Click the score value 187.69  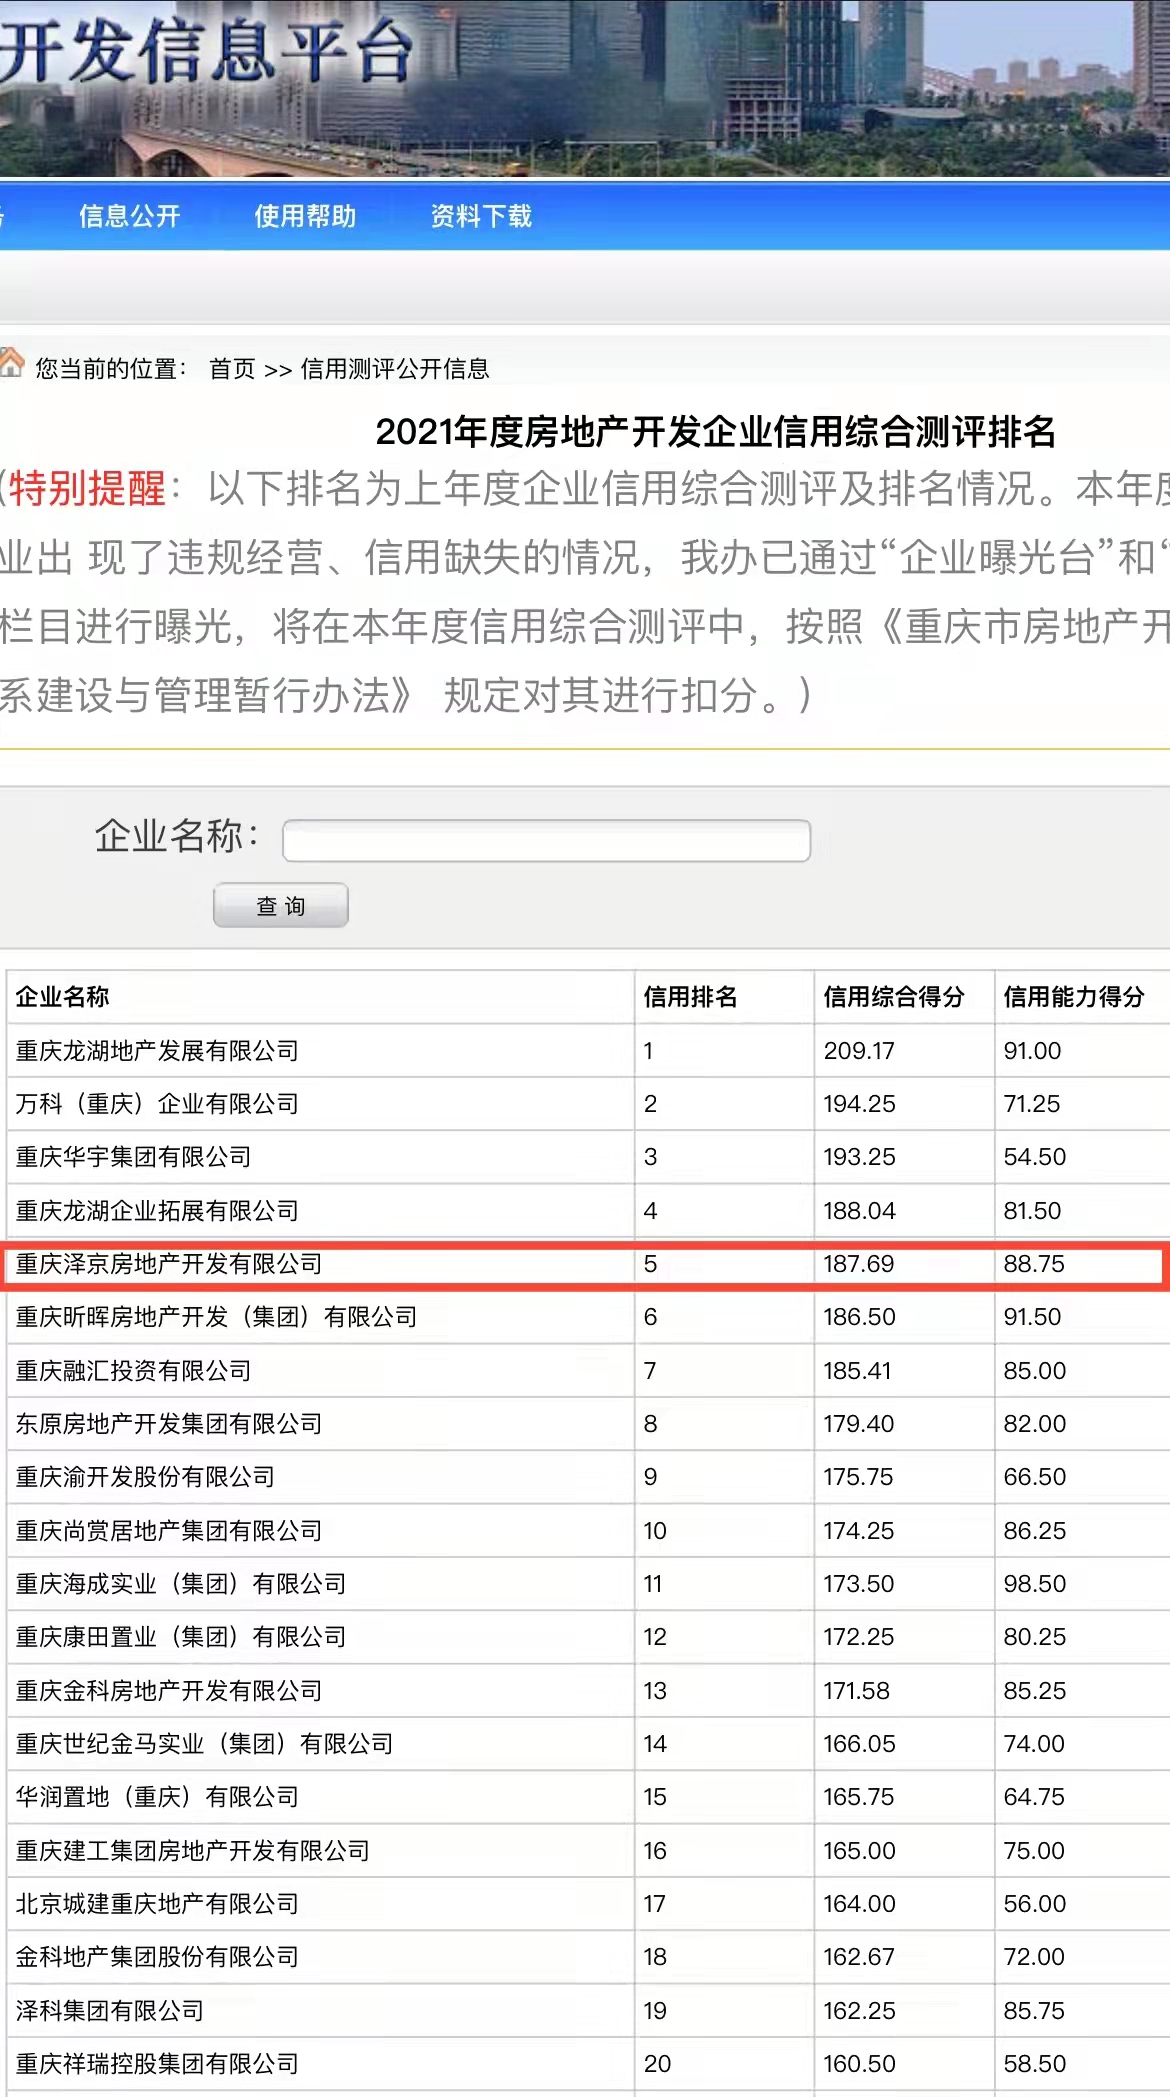coord(859,1264)
